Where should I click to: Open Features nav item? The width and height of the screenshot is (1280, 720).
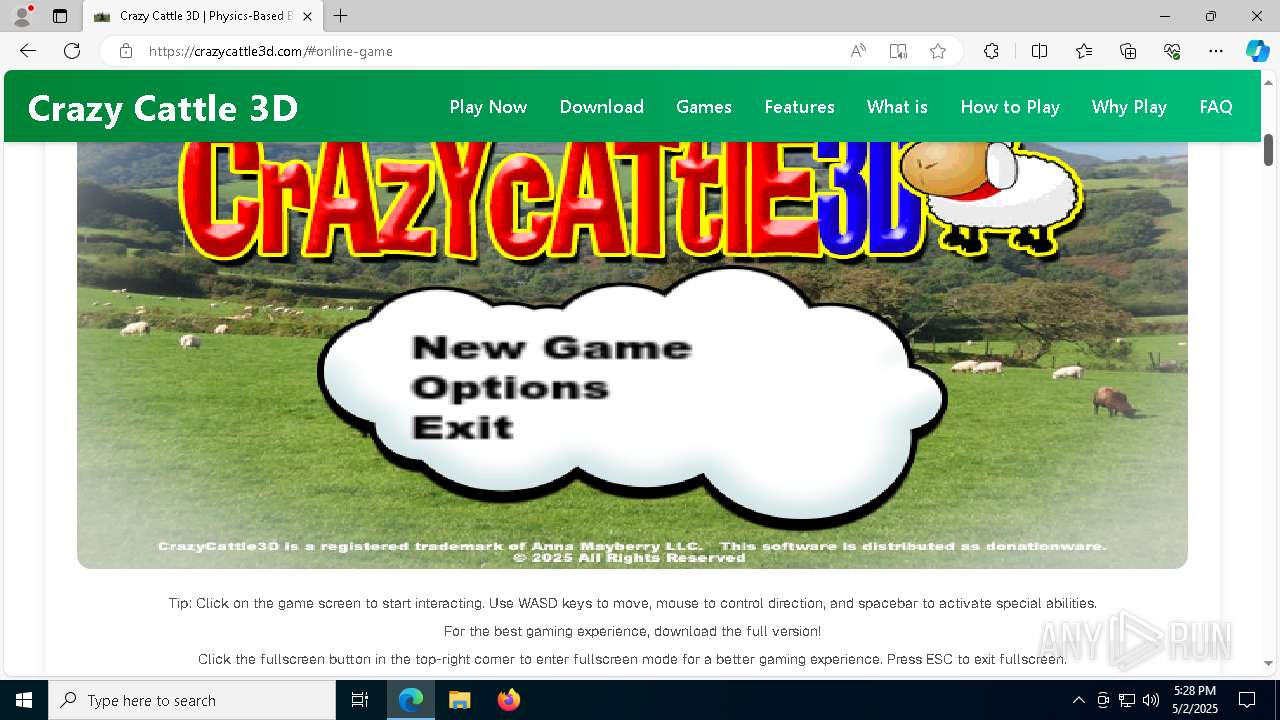click(x=799, y=107)
